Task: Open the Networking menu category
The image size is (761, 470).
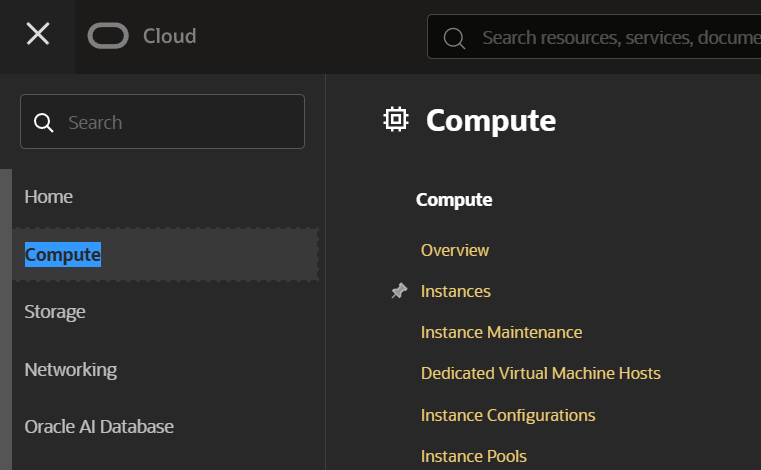Action: (70, 370)
